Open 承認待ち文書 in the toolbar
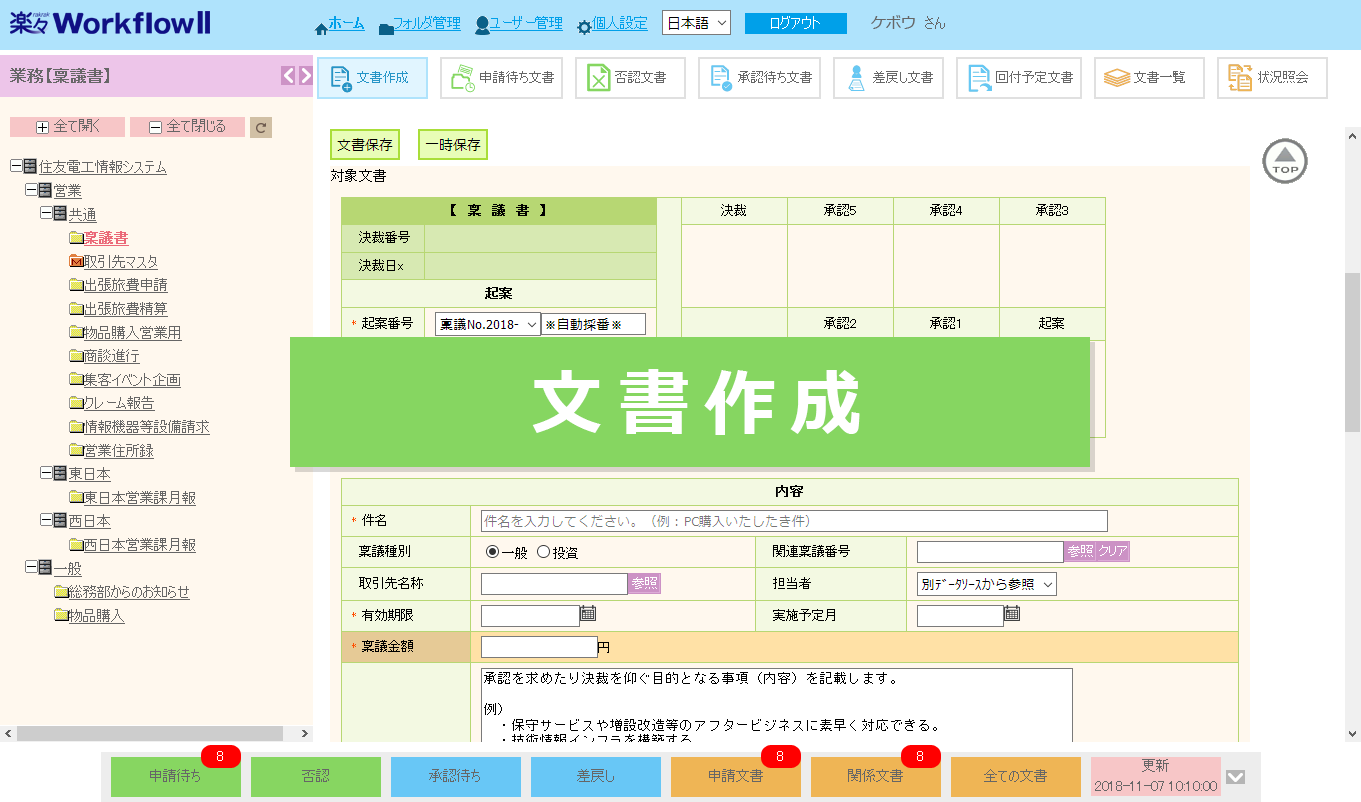Screen dimensions: 1361x802 pyautogui.click(x=759, y=78)
